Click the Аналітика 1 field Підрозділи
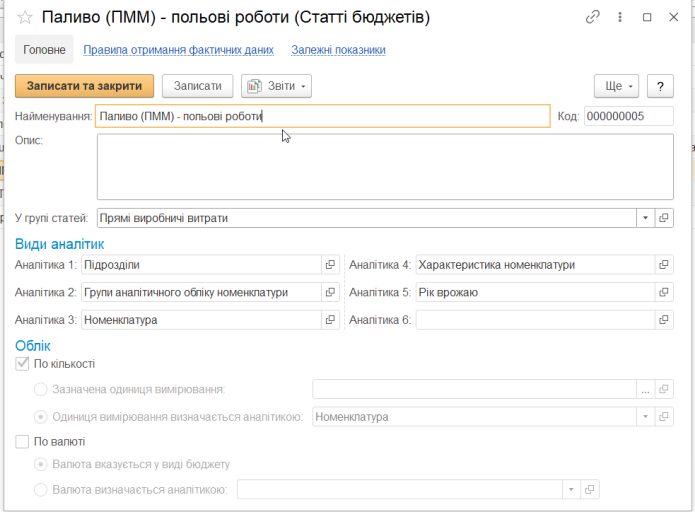695x512 pixels. 202,265
